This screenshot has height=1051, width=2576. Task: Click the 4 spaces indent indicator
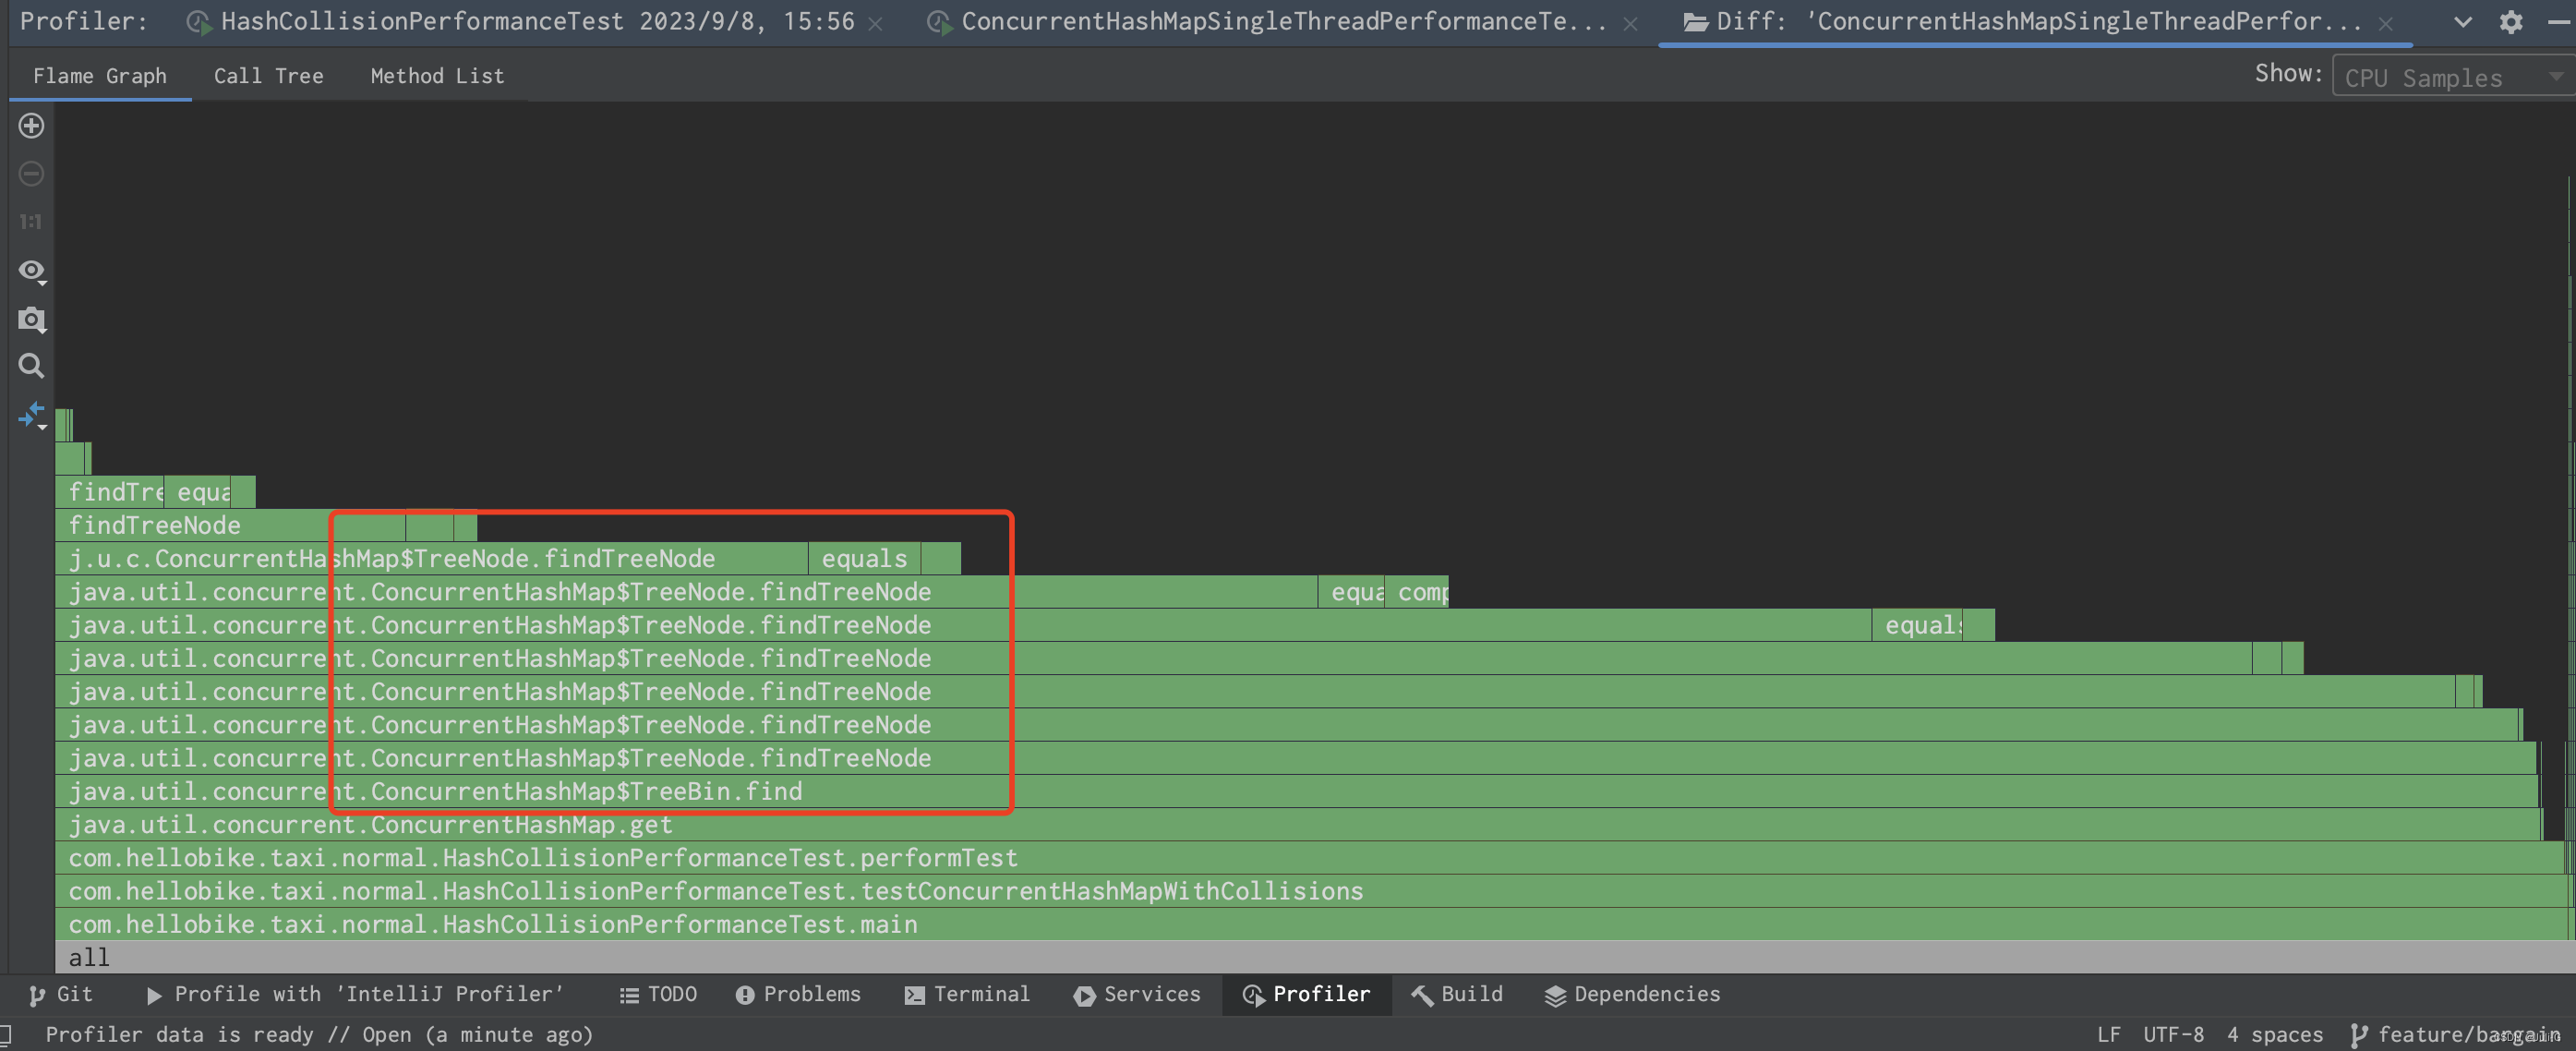pos(2275,1034)
